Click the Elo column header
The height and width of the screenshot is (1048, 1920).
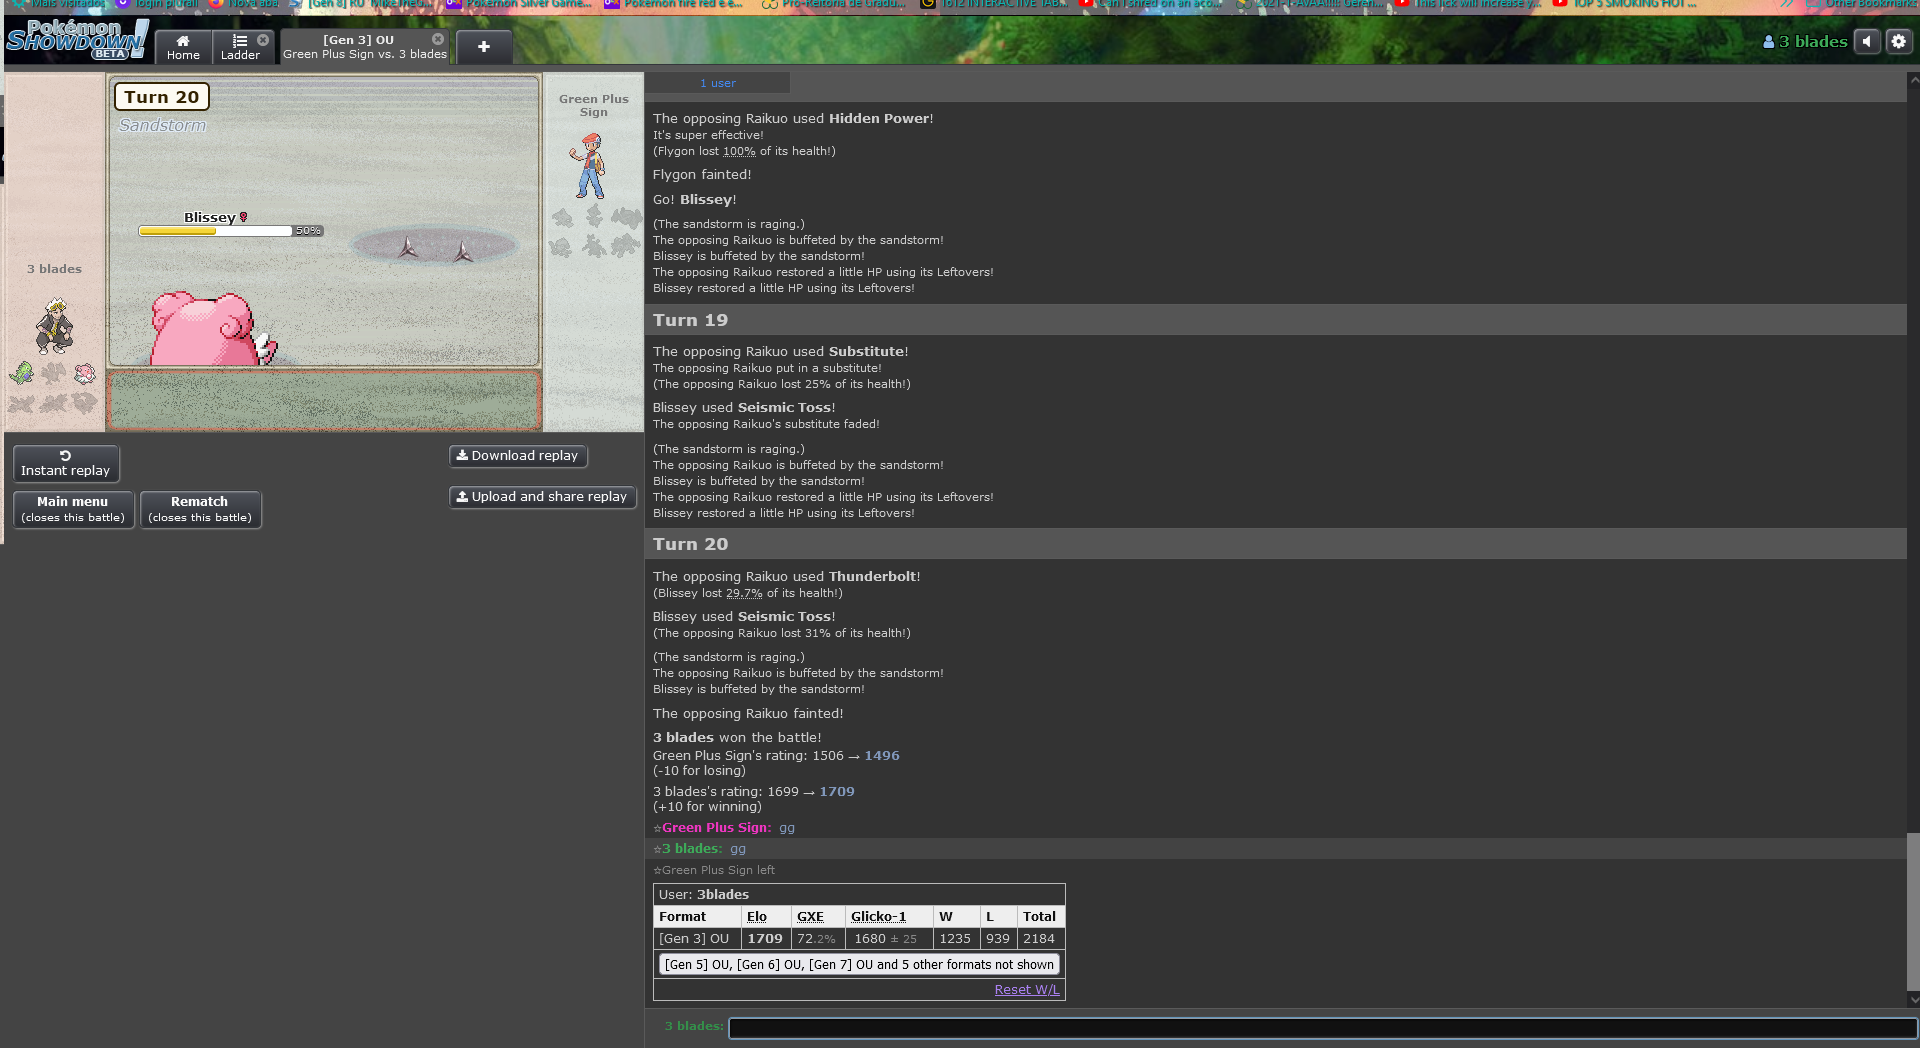point(757,917)
